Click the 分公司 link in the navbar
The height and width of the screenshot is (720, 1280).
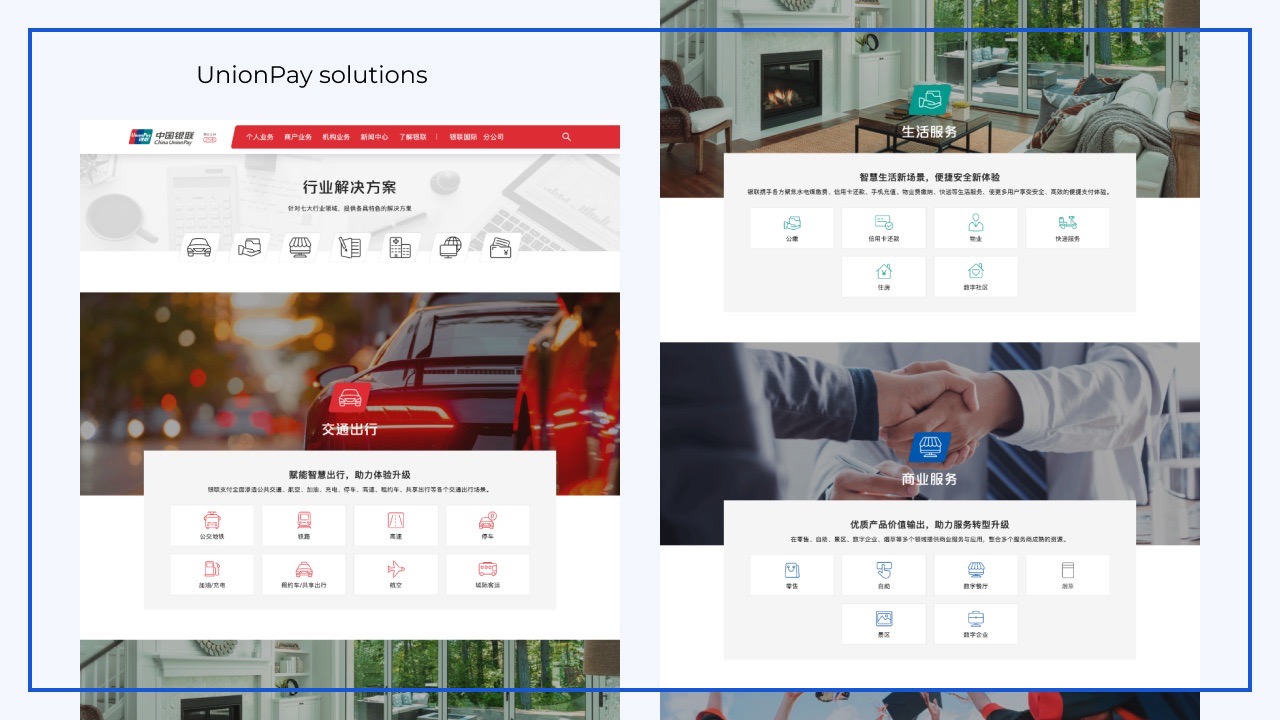pyautogui.click(x=494, y=137)
